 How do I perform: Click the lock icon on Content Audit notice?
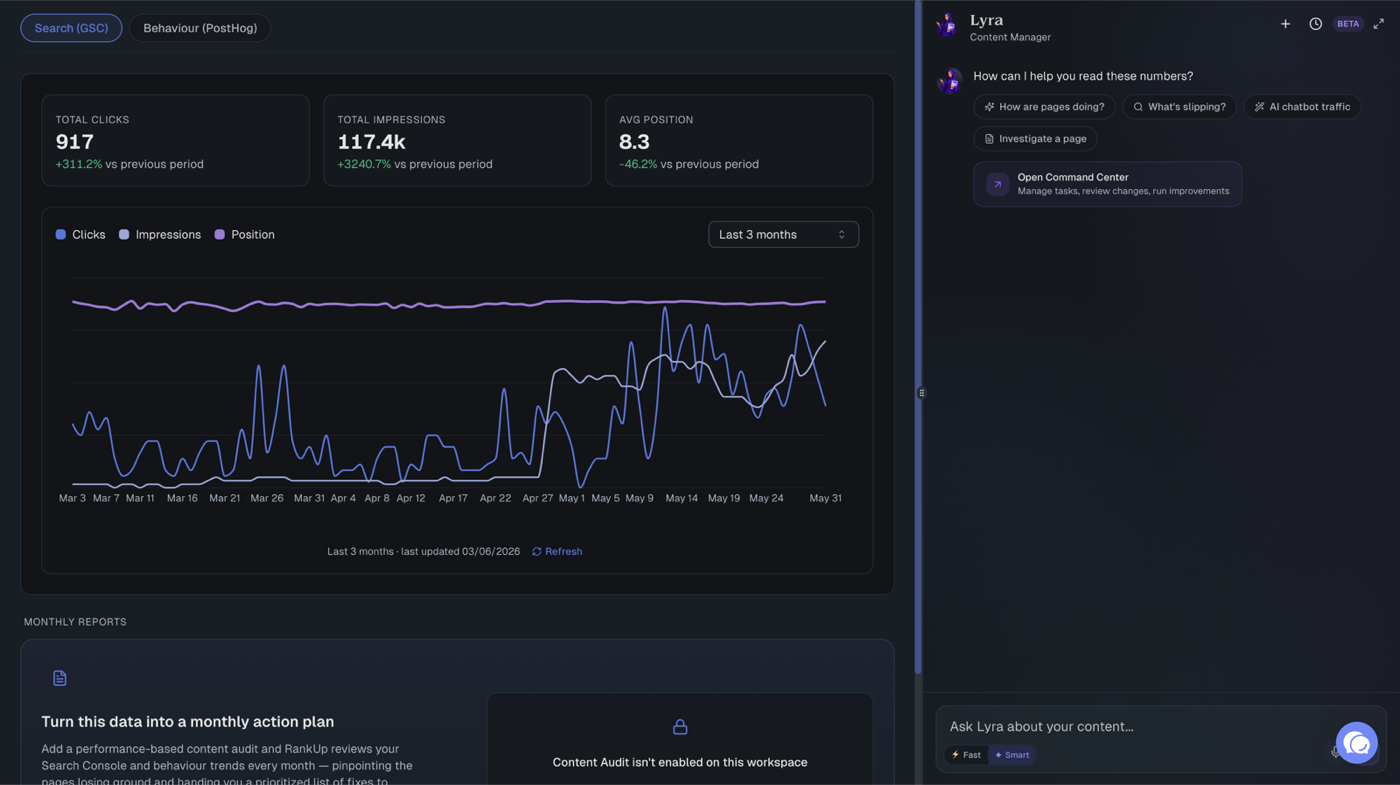pos(680,727)
